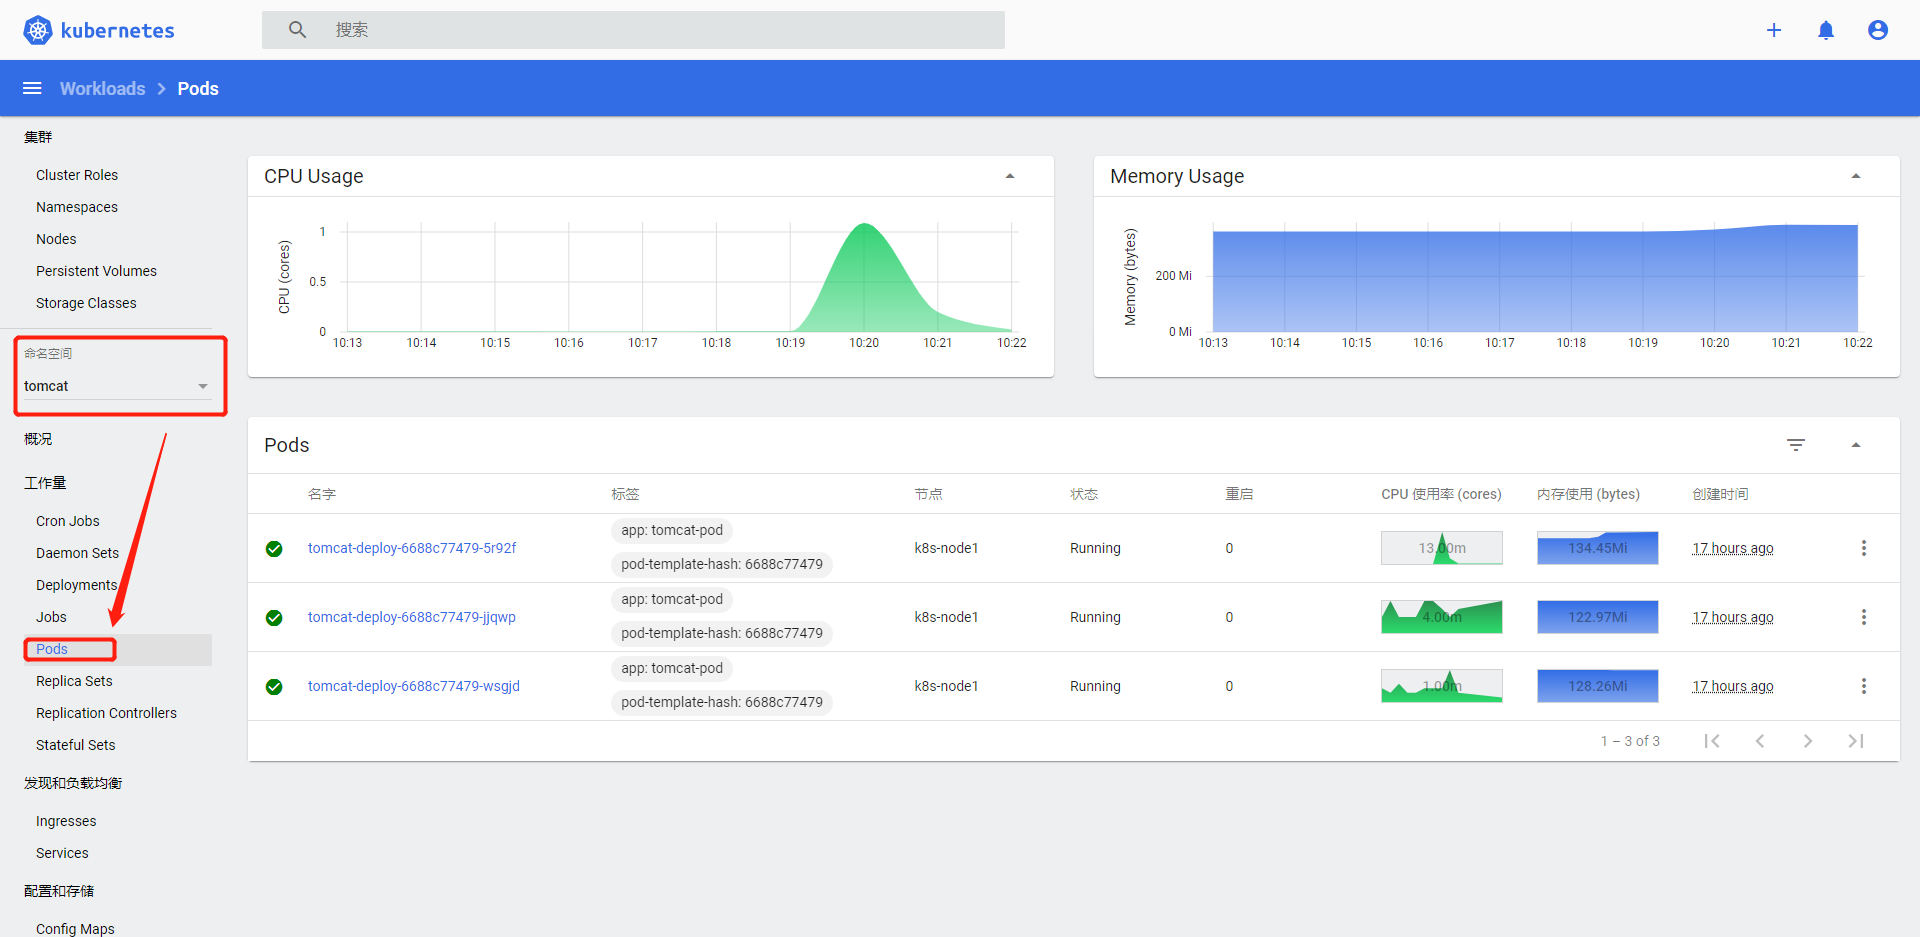The width and height of the screenshot is (1920, 937).
Task: Open the hamburger navigation menu
Action: [x=32, y=88]
